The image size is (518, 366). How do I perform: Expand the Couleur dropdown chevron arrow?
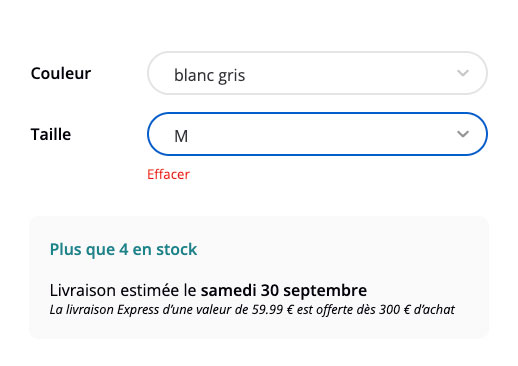pos(463,73)
